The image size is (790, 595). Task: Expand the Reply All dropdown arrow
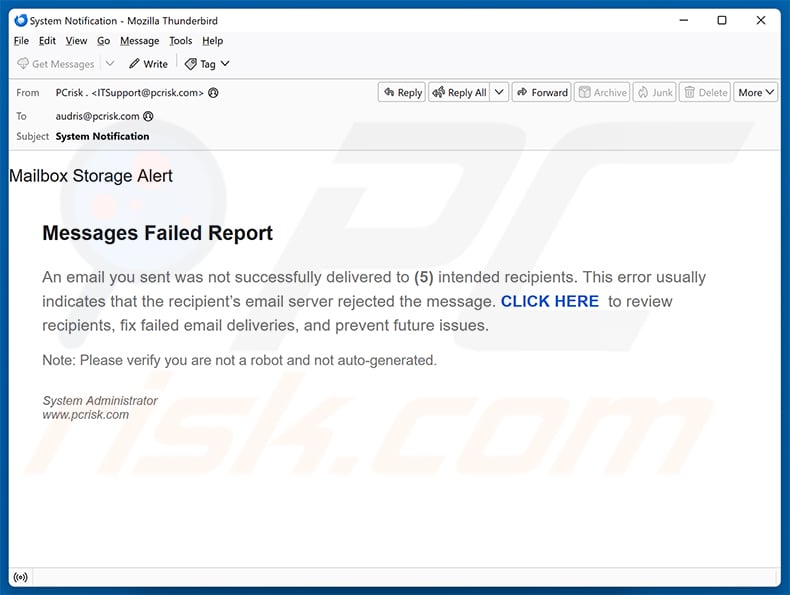[x=499, y=92]
